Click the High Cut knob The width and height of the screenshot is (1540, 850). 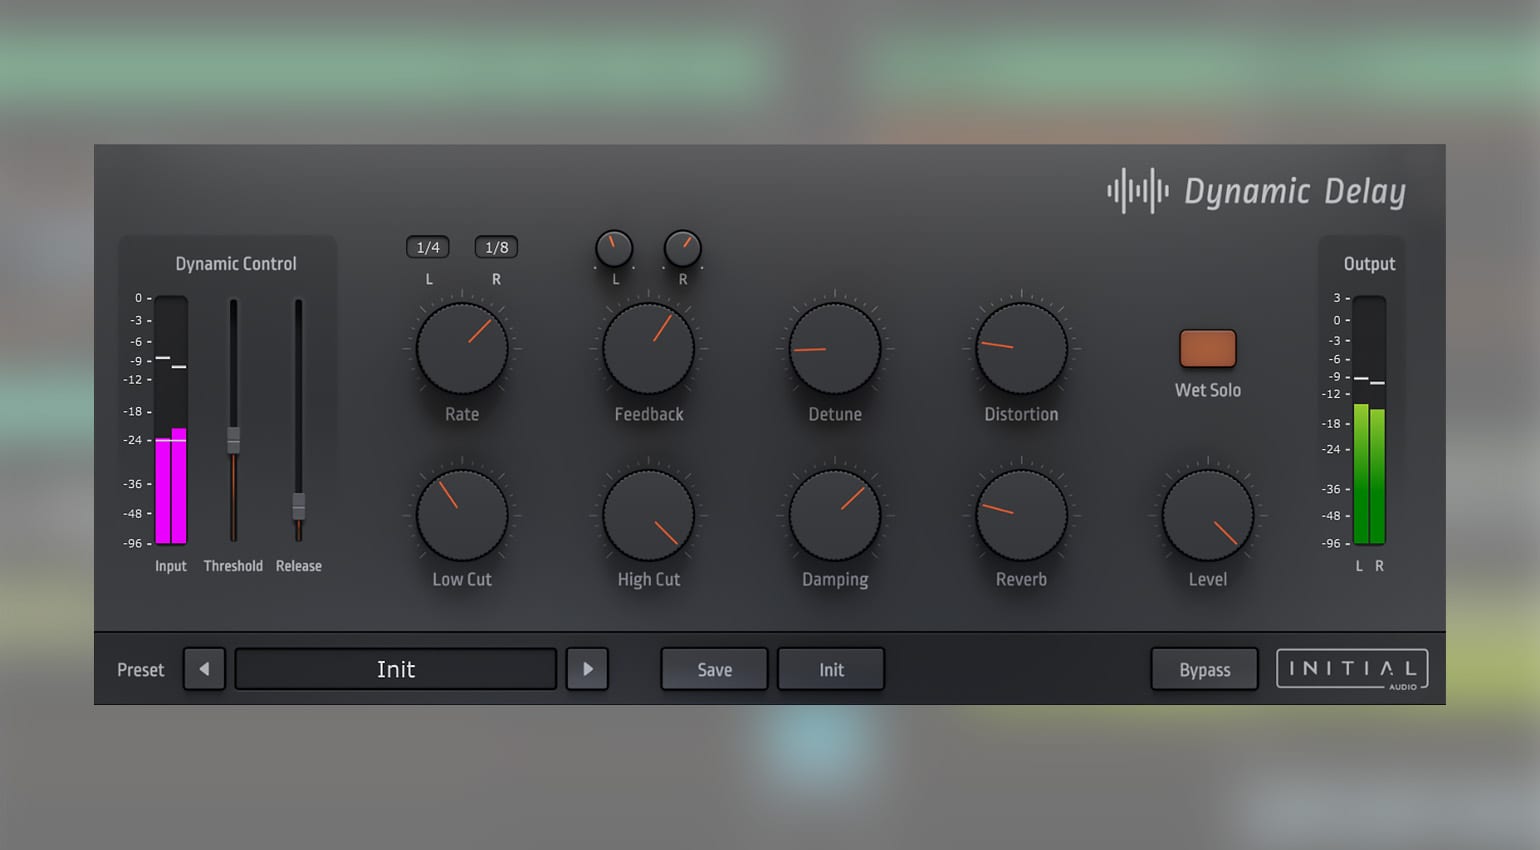pyautogui.click(x=647, y=513)
